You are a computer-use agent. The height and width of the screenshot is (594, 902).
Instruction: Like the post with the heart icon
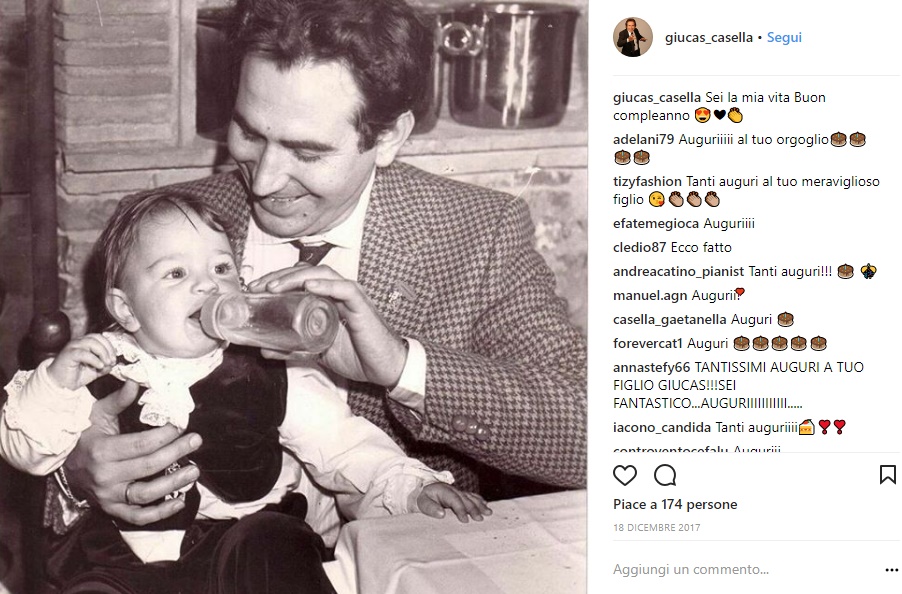(625, 476)
